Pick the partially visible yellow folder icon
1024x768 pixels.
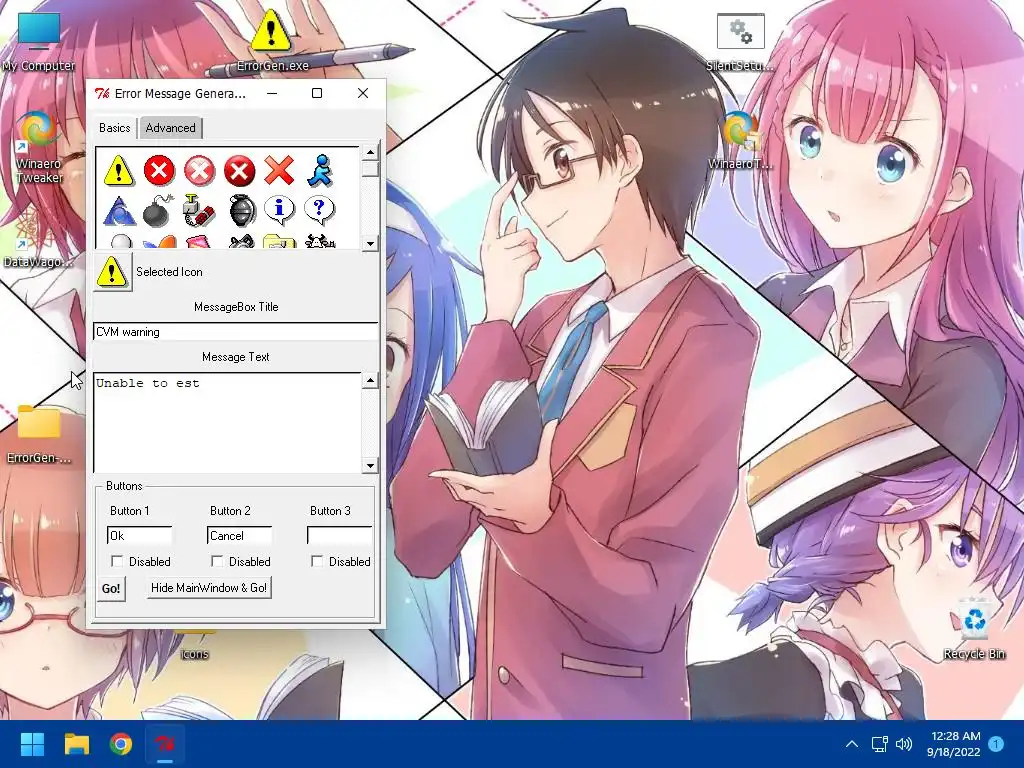[x=280, y=242]
